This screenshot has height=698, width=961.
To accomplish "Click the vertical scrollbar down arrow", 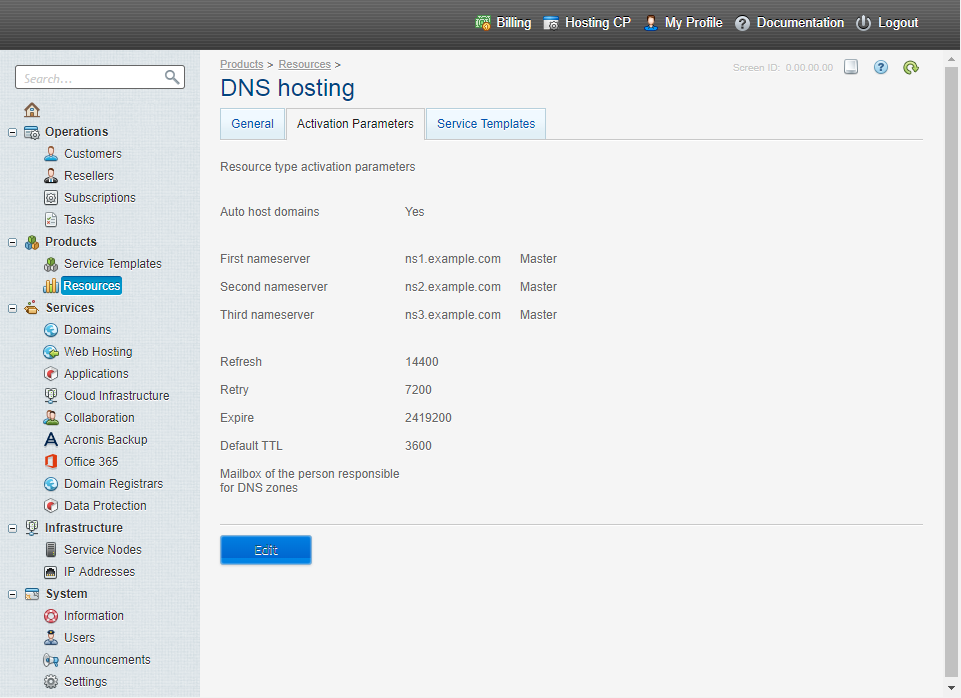I will click(x=952, y=688).
